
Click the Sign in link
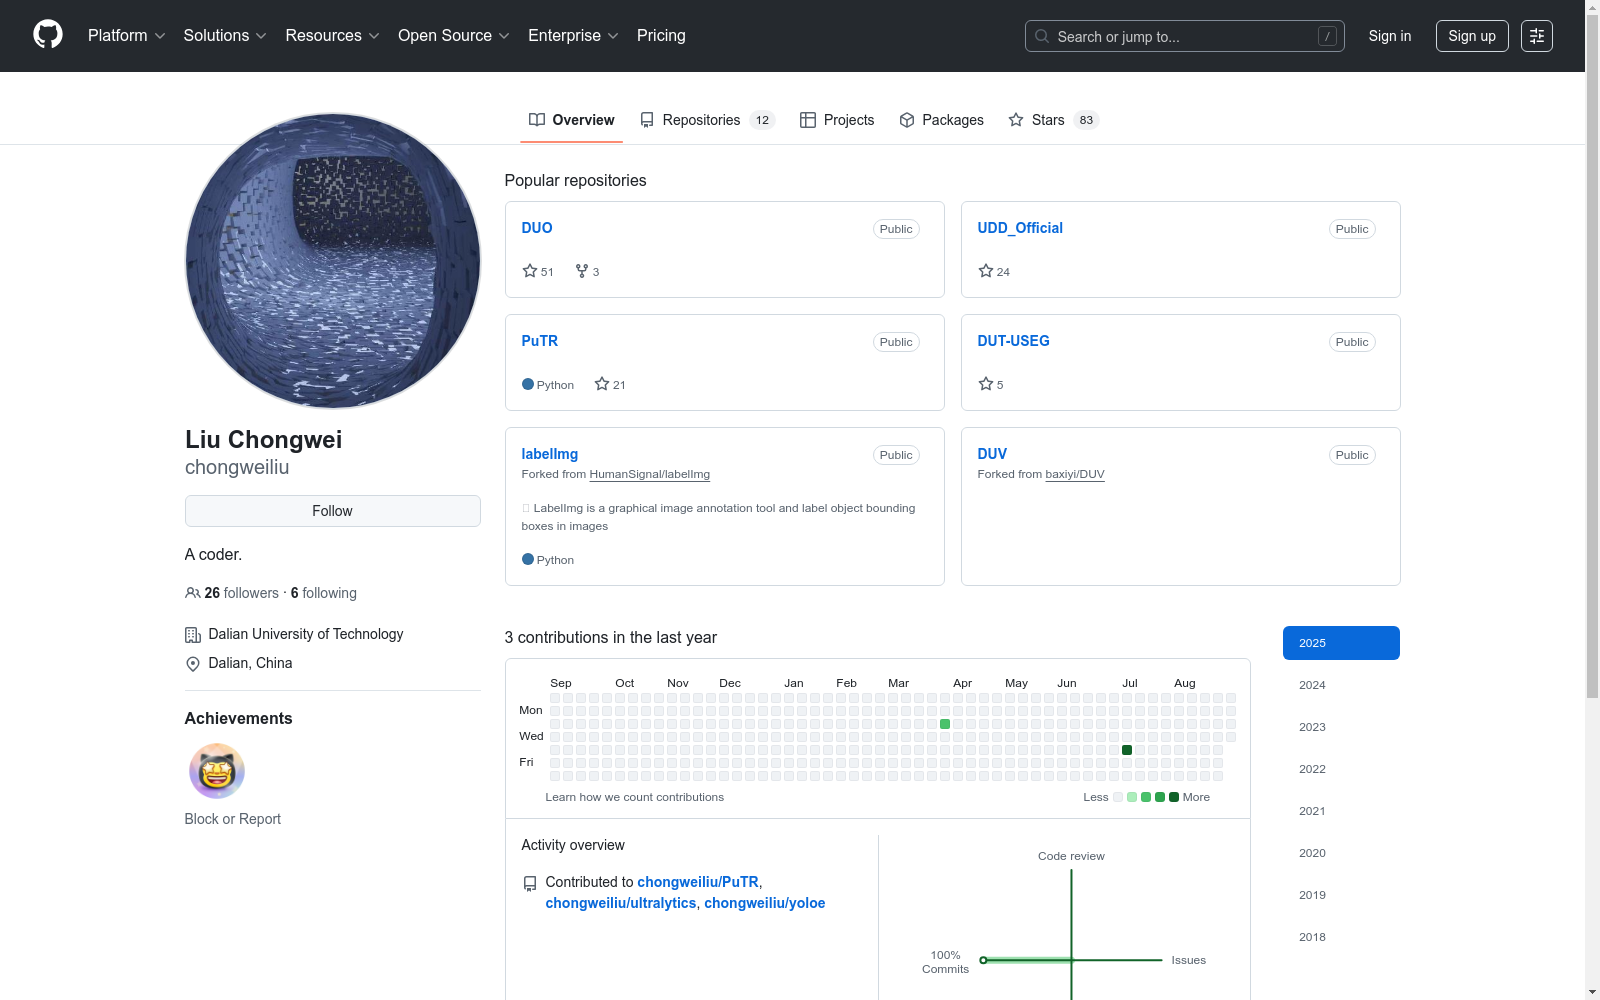(x=1390, y=36)
